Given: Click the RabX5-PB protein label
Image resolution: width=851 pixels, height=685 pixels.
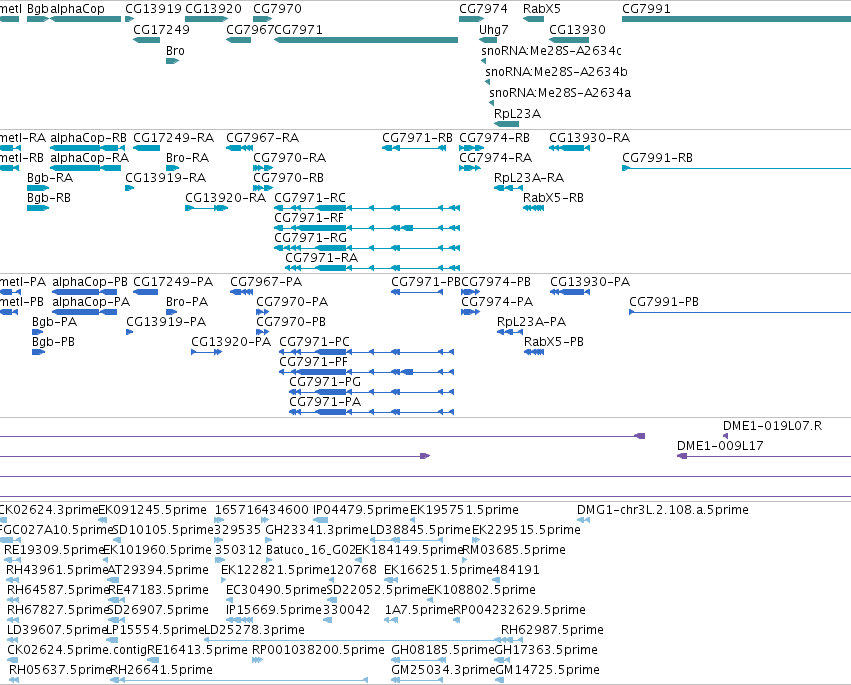Looking at the screenshot, I should (554, 342).
